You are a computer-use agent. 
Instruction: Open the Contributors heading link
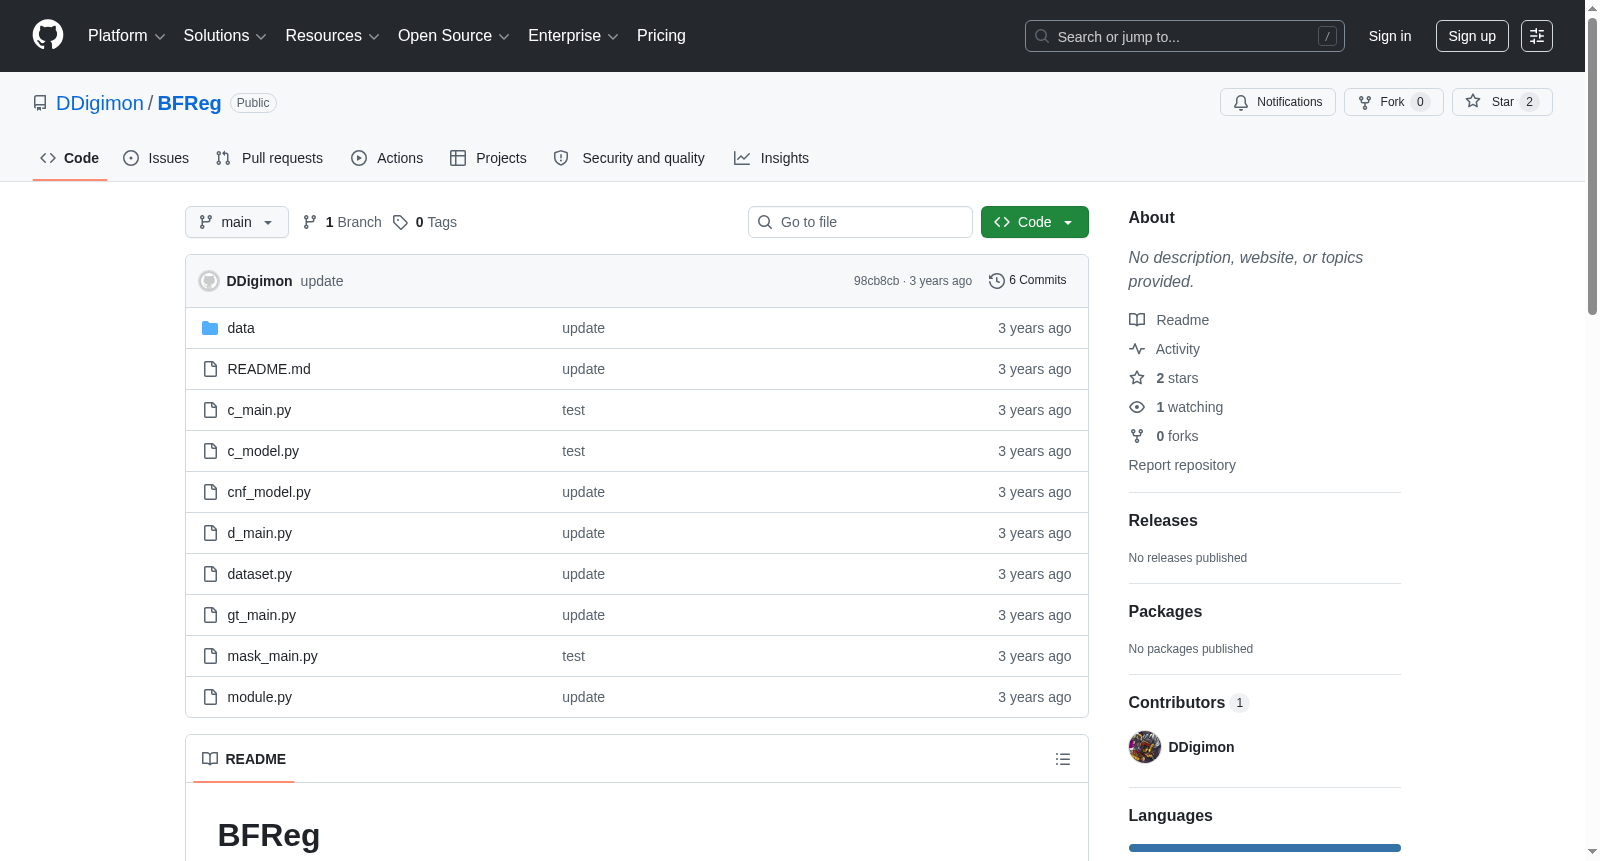[x=1189, y=702]
